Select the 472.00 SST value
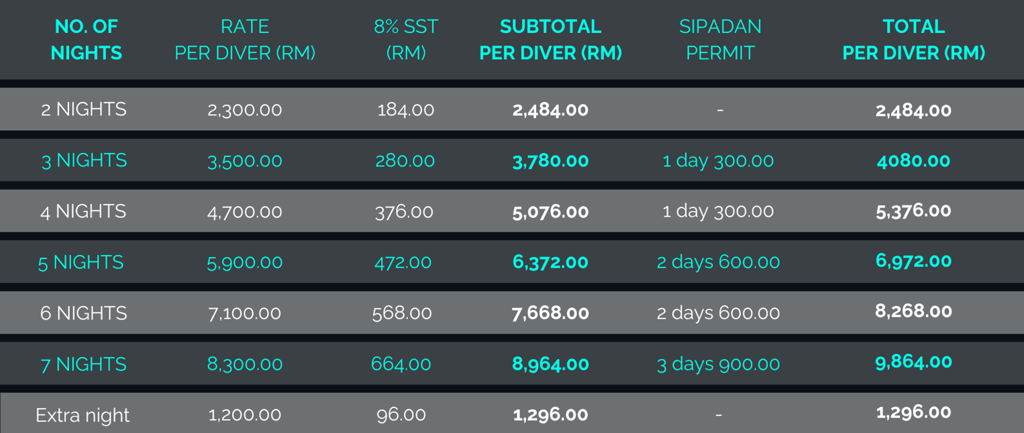 [x=406, y=262]
